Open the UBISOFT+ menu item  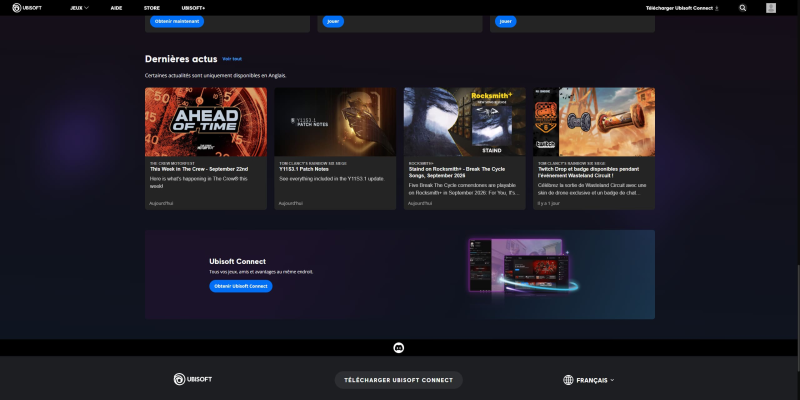coord(193,8)
